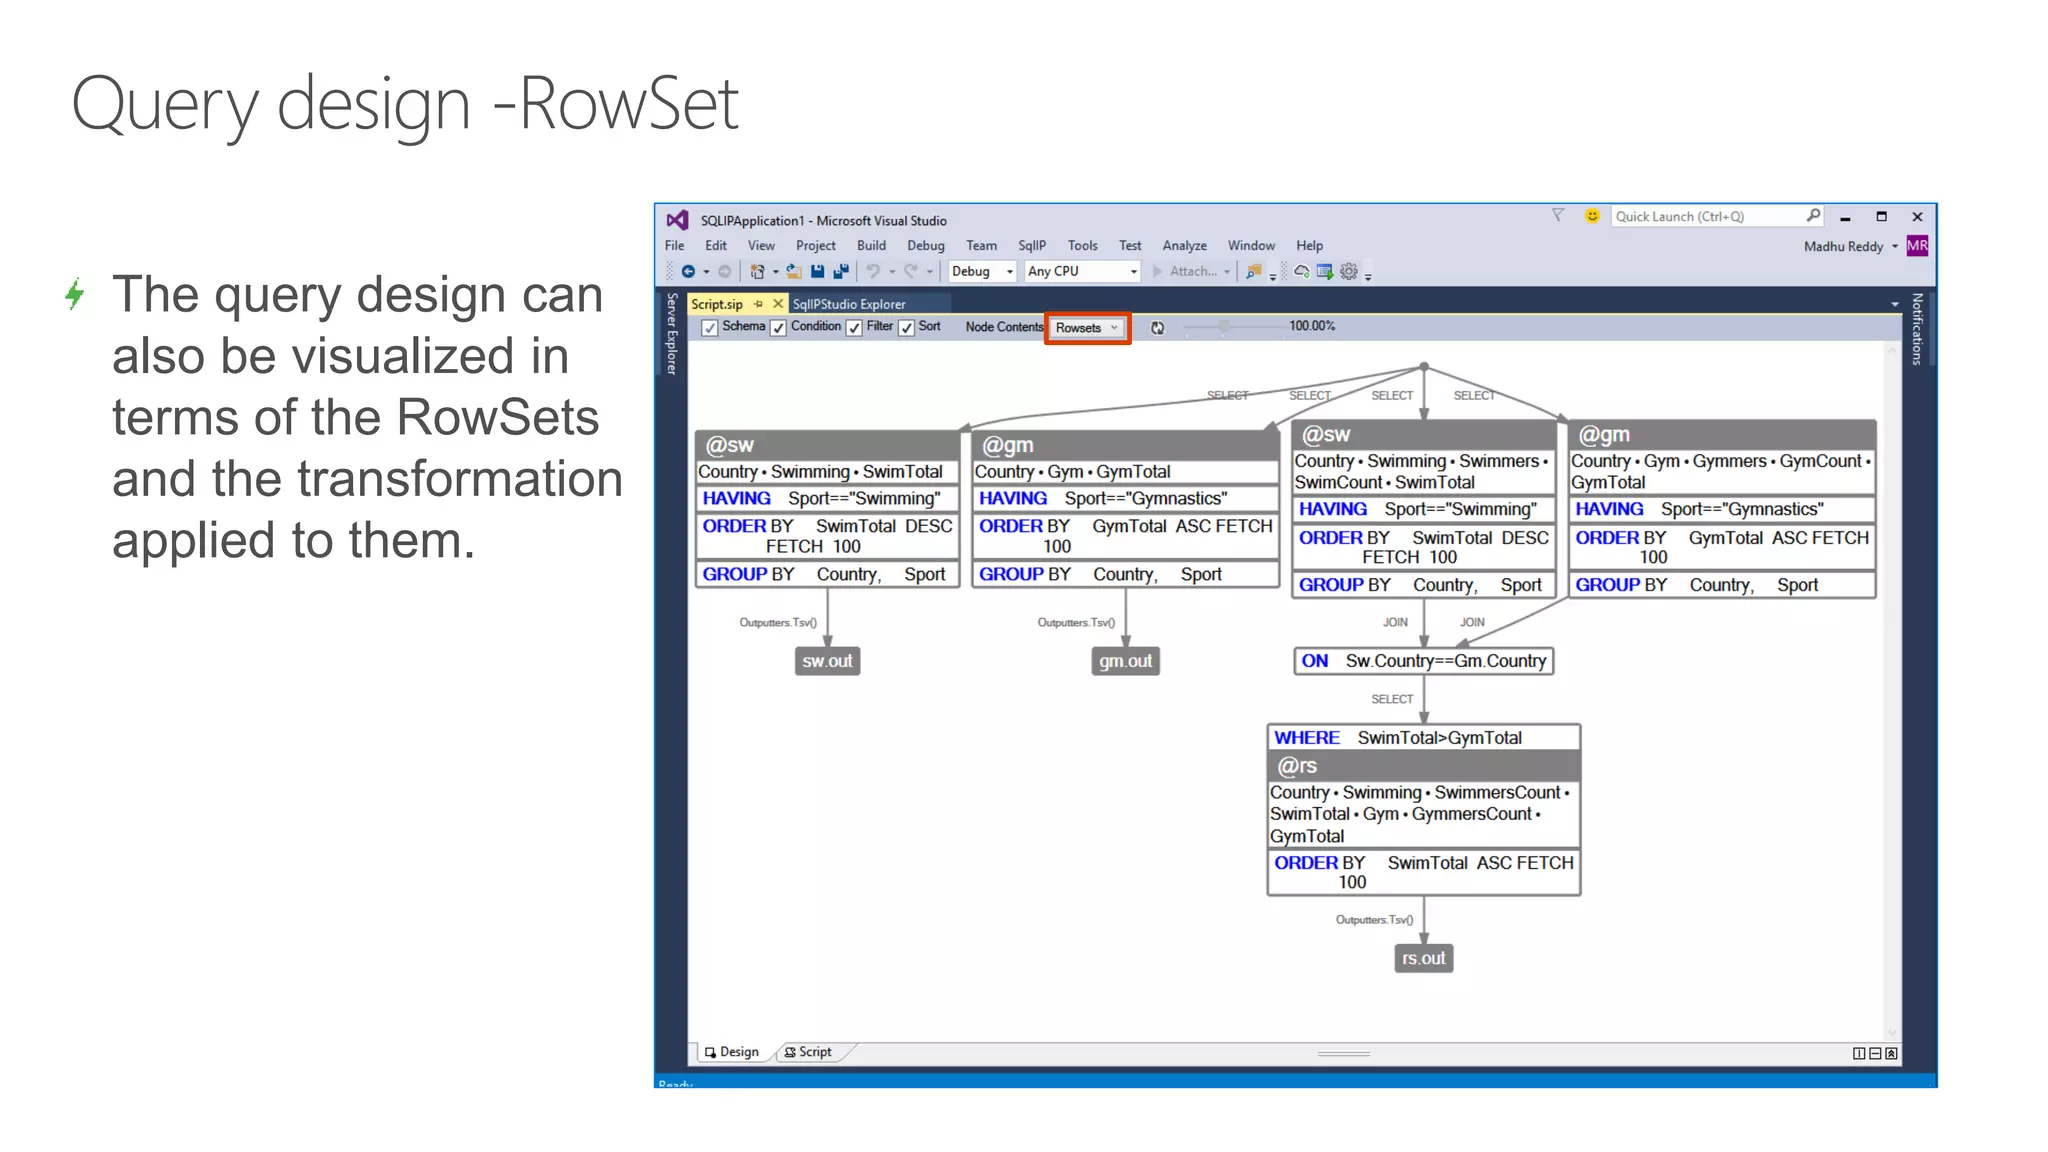Image resolution: width=2048 pixels, height=1152 pixels.
Task: Open the File menu
Action: point(675,245)
